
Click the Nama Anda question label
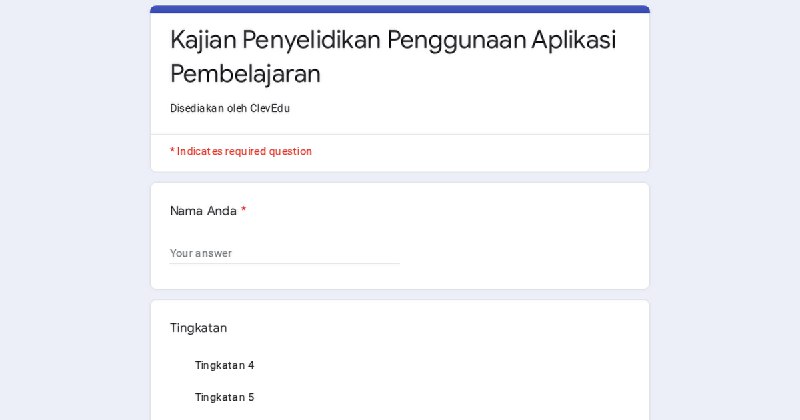[203, 211]
